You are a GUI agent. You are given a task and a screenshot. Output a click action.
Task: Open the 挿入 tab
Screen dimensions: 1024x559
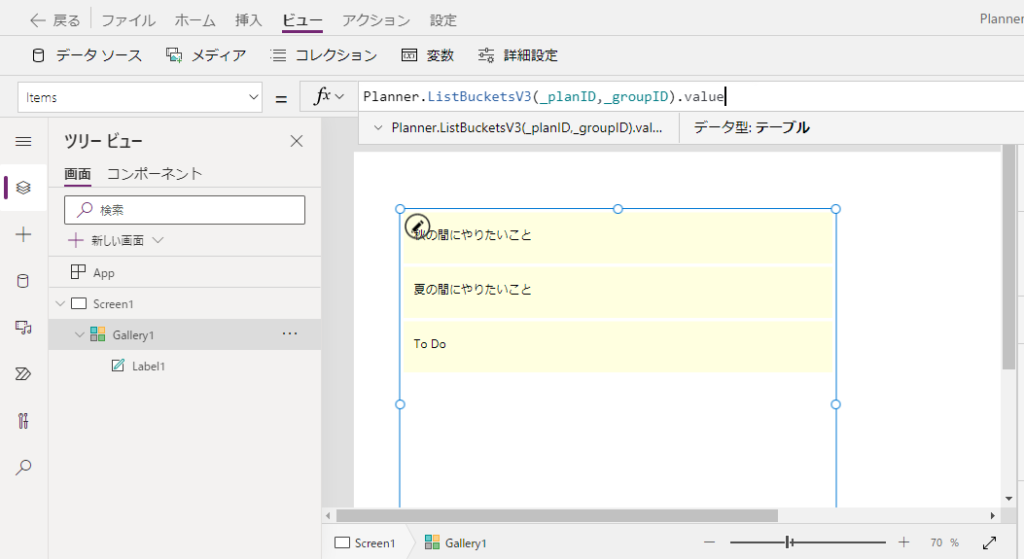[249, 20]
